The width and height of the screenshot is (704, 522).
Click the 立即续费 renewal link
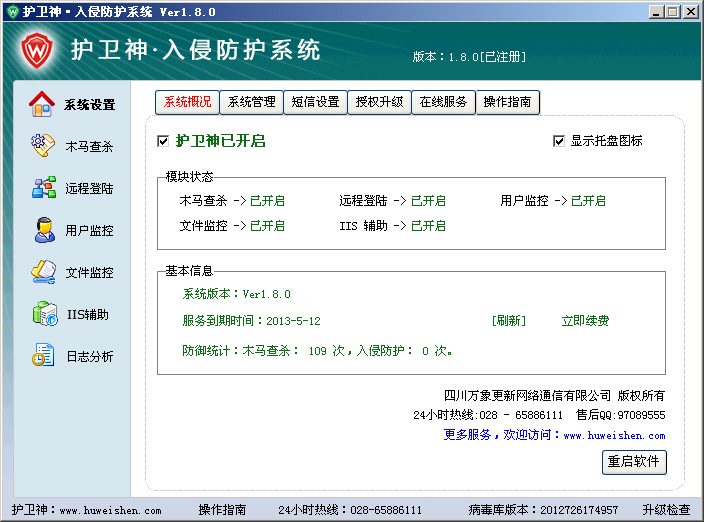[x=585, y=321]
